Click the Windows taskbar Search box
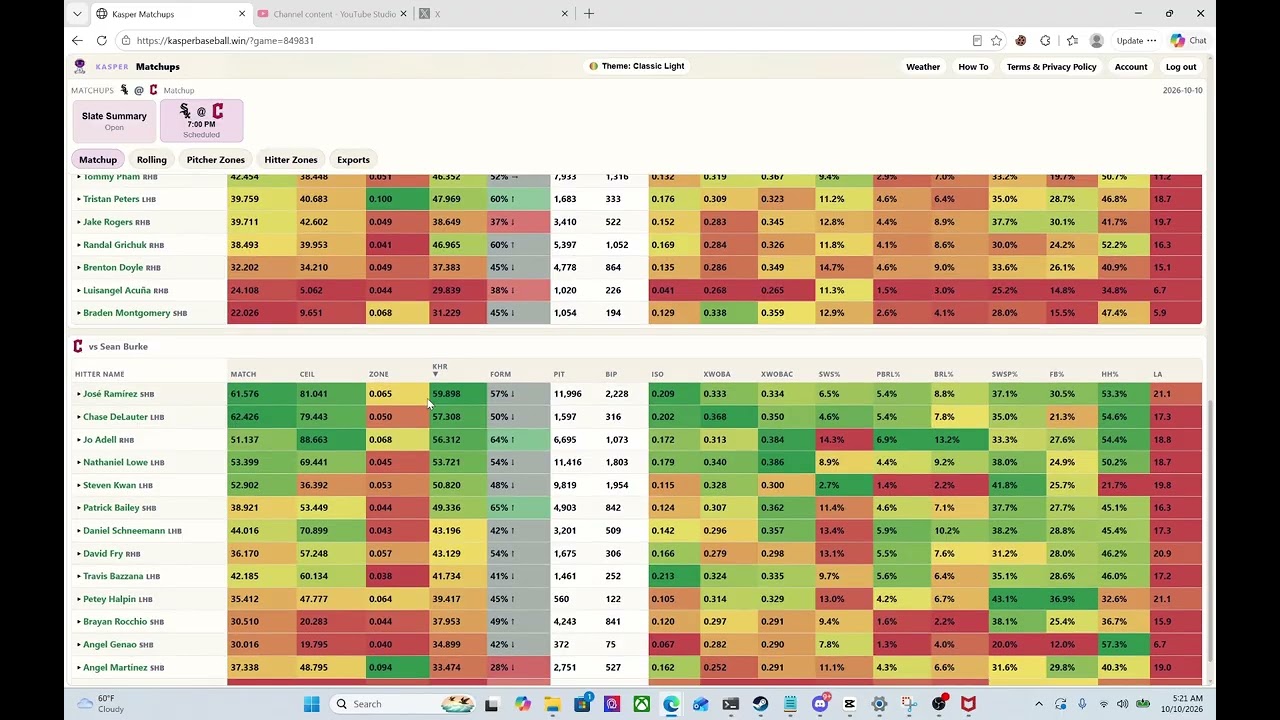 click(x=403, y=704)
